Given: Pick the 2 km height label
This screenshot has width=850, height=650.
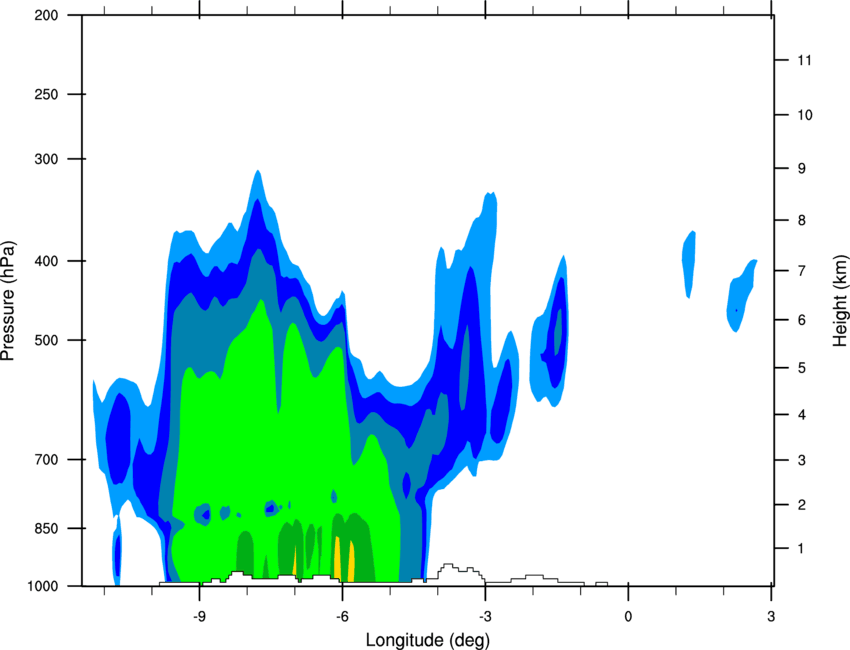Looking at the screenshot, I should click(802, 505).
